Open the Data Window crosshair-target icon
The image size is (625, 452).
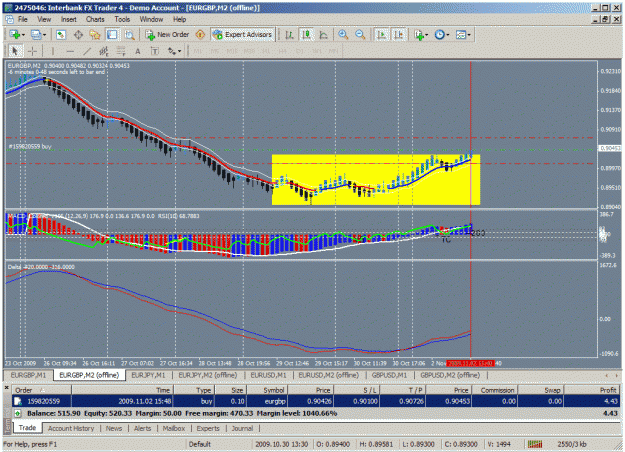pyautogui.click(x=78, y=35)
